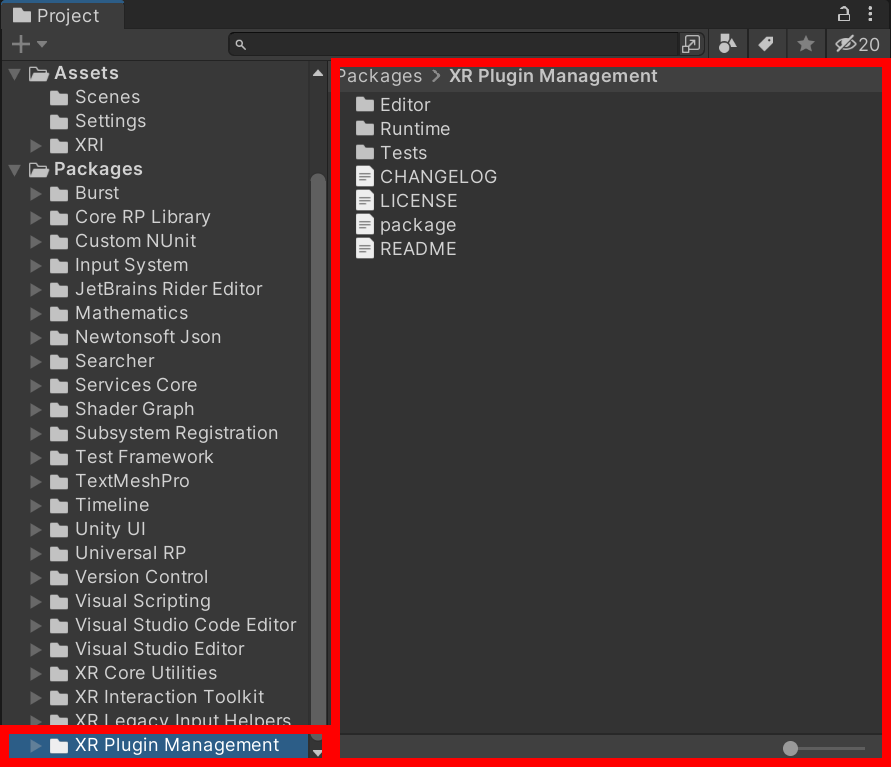Select the Newtonsoft Json package
891x767 pixels.
pos(148,337)
